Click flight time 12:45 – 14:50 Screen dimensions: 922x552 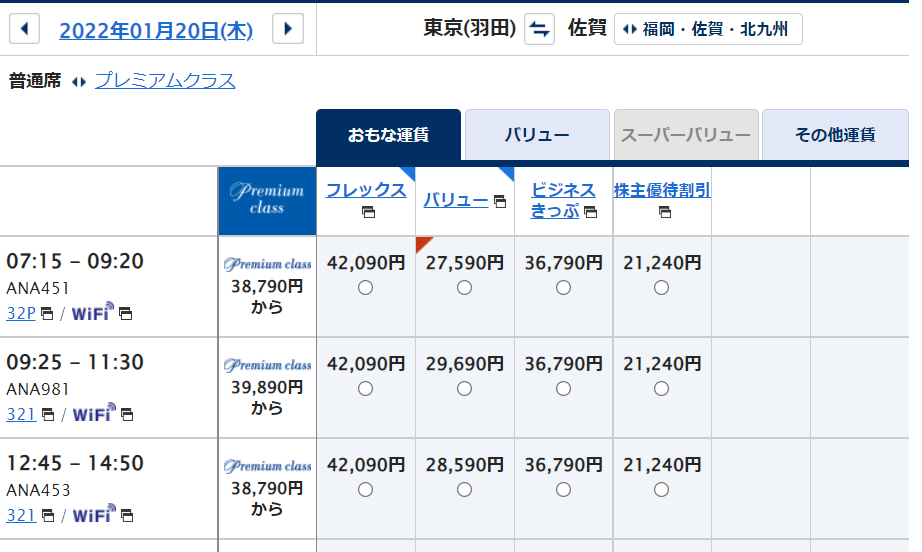click(75, 463)
